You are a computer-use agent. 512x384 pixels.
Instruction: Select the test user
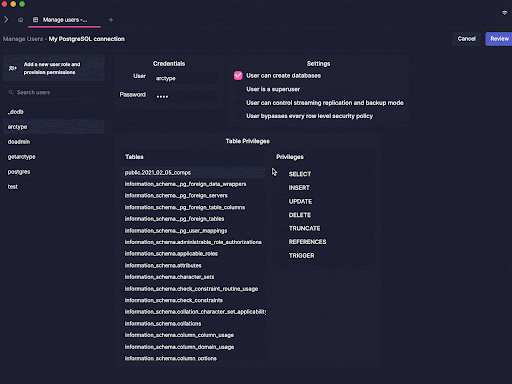(54, 187)
